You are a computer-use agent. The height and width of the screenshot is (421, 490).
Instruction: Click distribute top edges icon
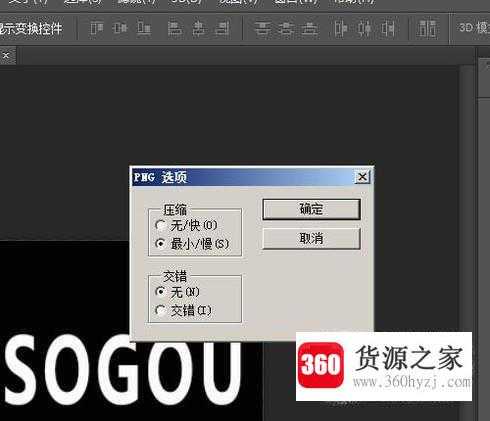262,28
